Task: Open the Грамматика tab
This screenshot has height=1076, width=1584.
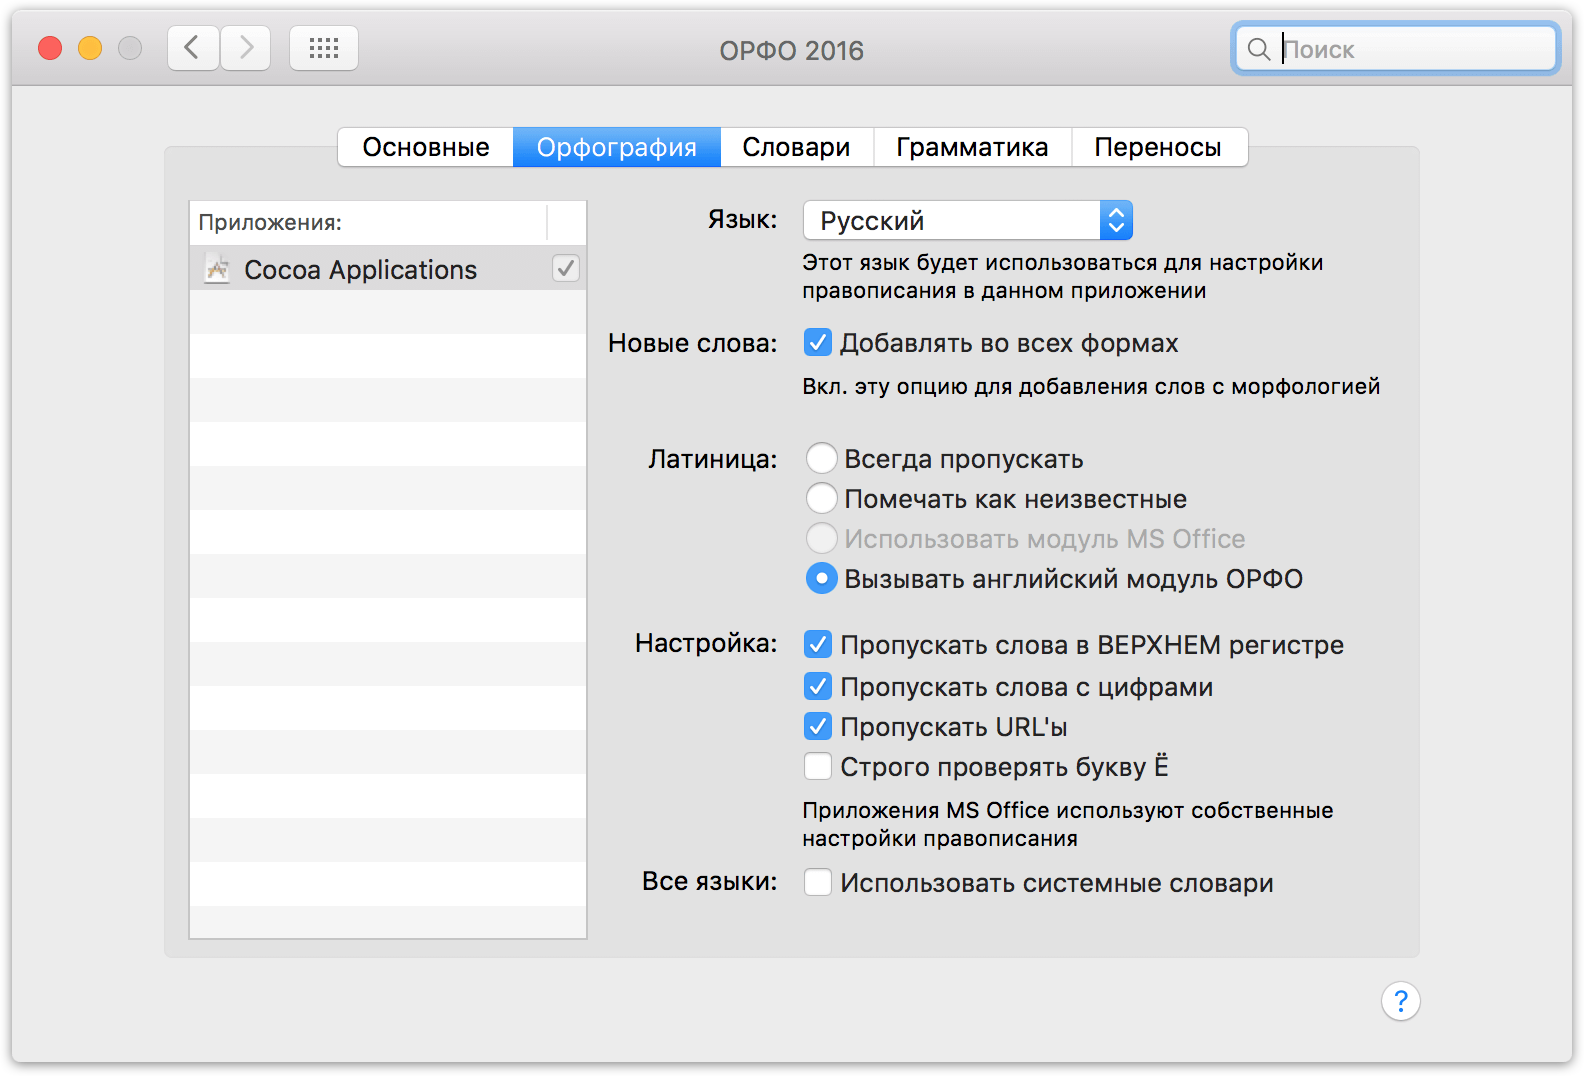Action: pyautogui.click(x=972, y=147)
